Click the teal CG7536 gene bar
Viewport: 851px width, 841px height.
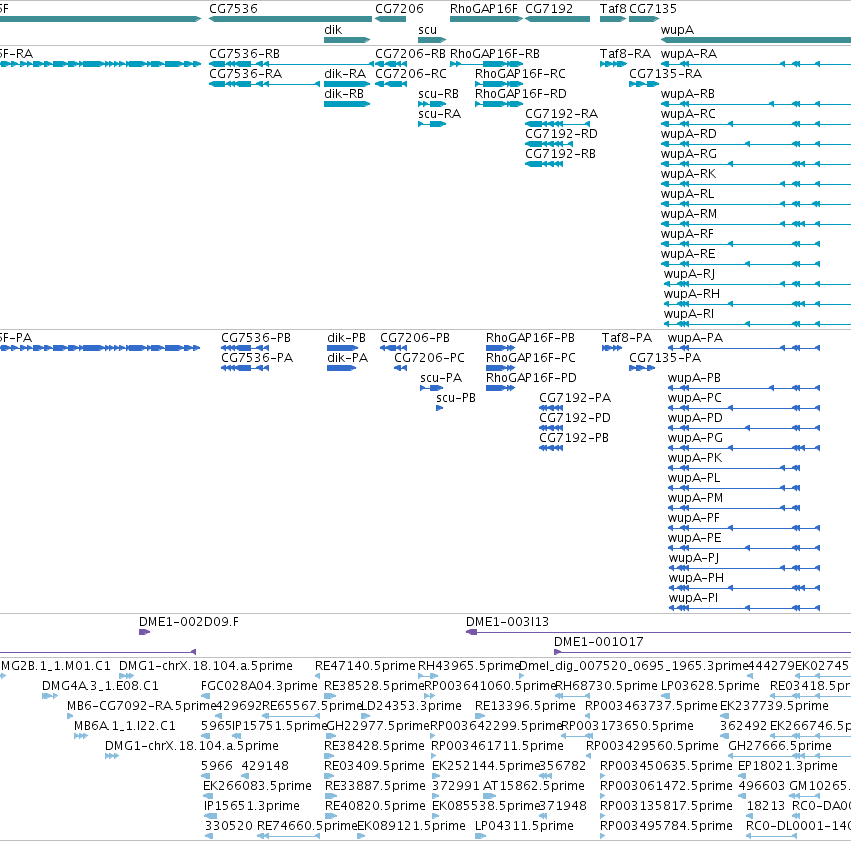point(290,19)
